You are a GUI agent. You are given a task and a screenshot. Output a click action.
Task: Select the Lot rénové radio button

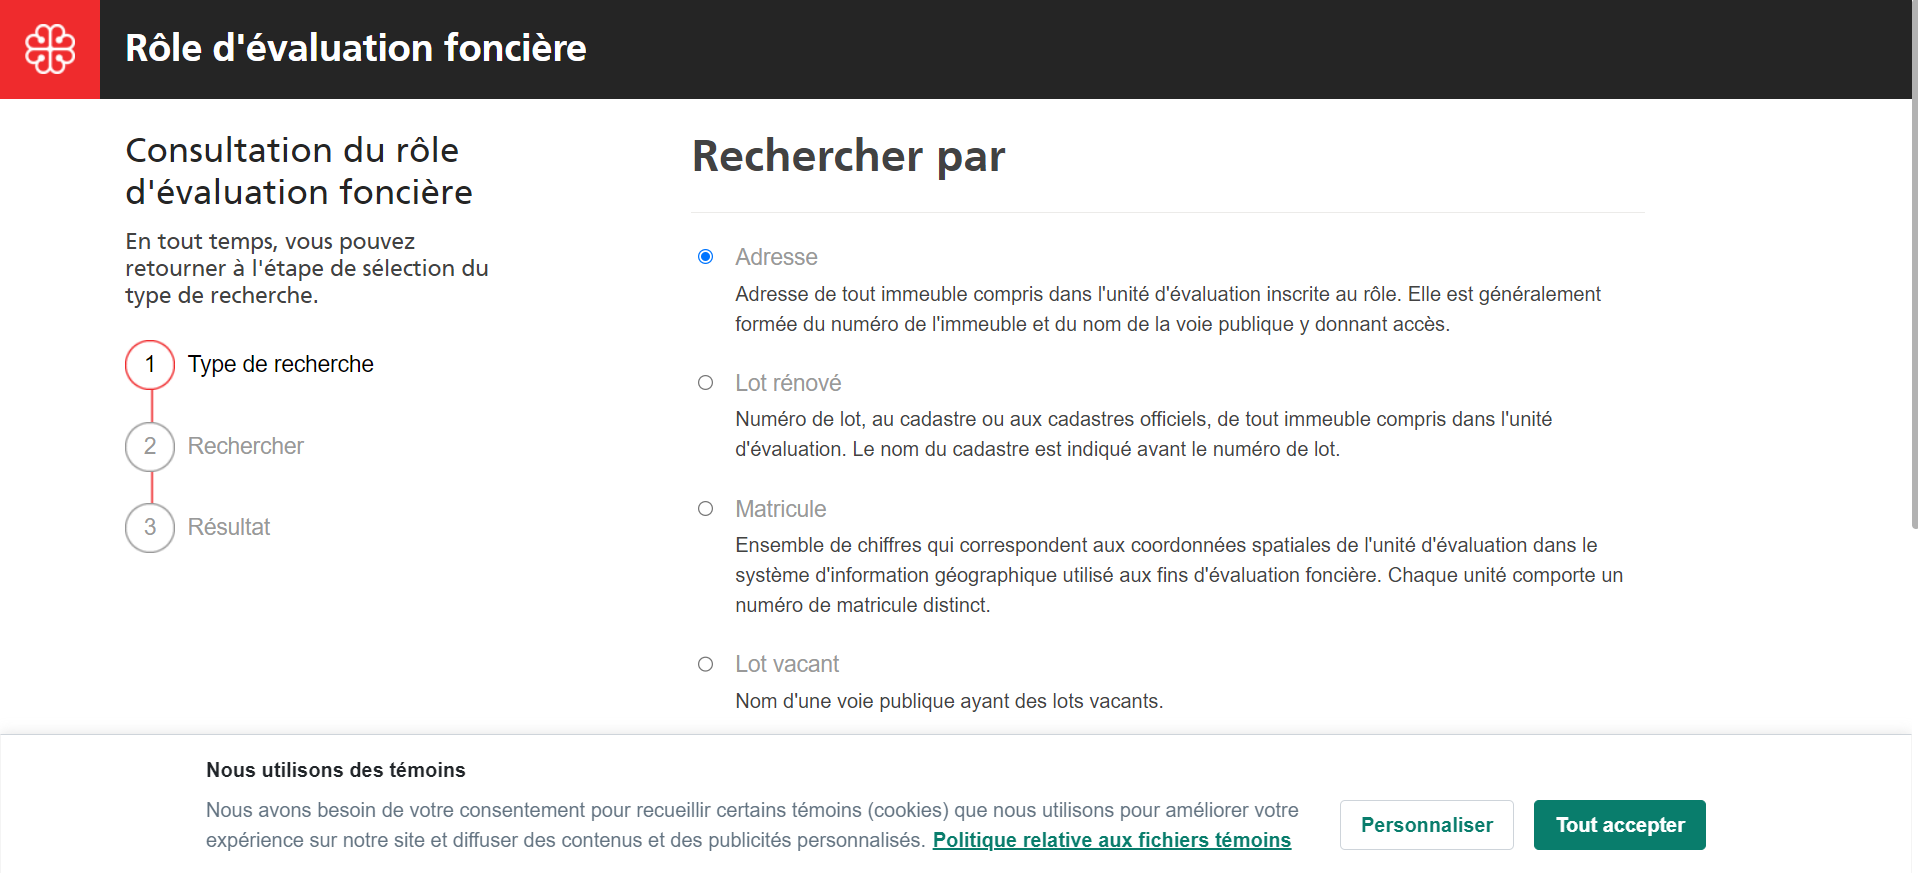coord(705,383)
